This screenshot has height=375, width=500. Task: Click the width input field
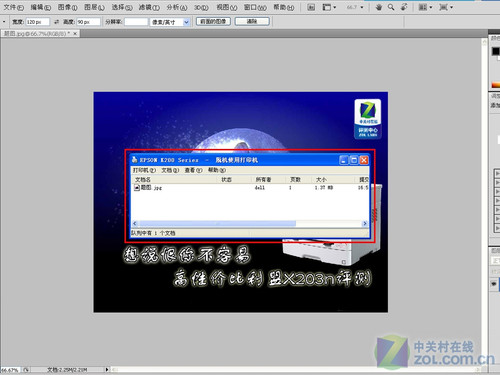pyautogui.click(x=37, y=22)
